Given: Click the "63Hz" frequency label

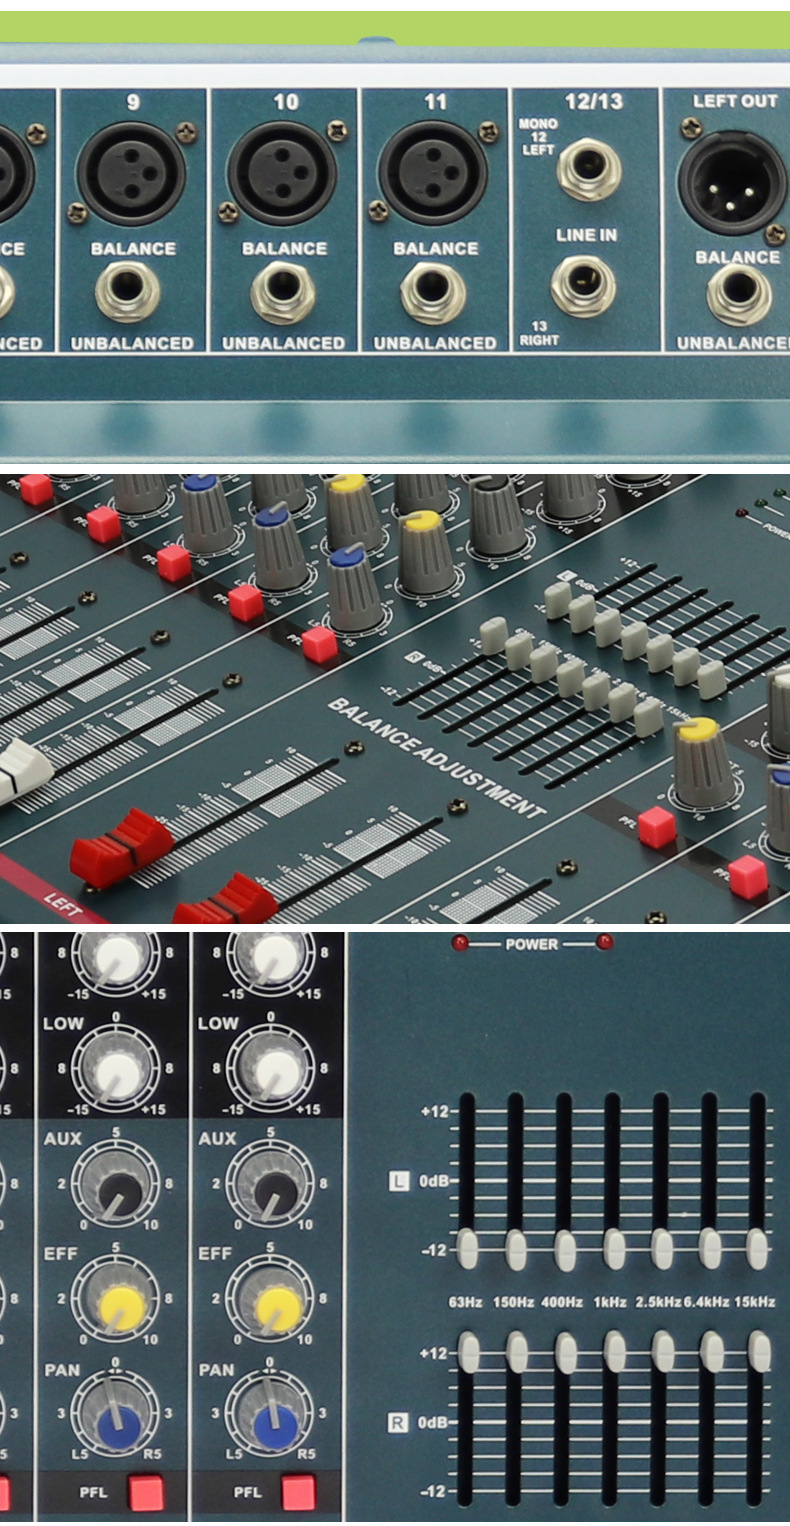Looking at the screenshot, I should point(465,1302).
